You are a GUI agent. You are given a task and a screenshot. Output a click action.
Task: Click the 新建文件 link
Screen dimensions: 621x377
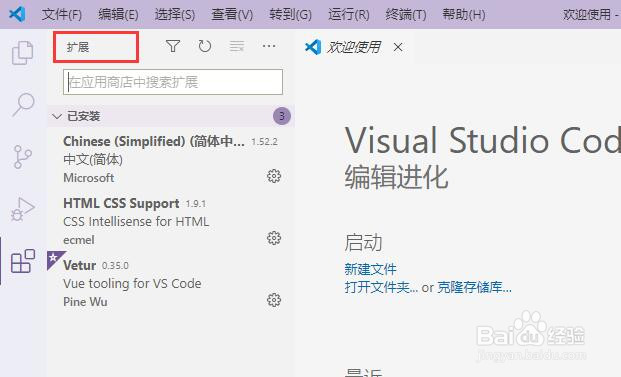pyautogui.click(x=370, y=269)
